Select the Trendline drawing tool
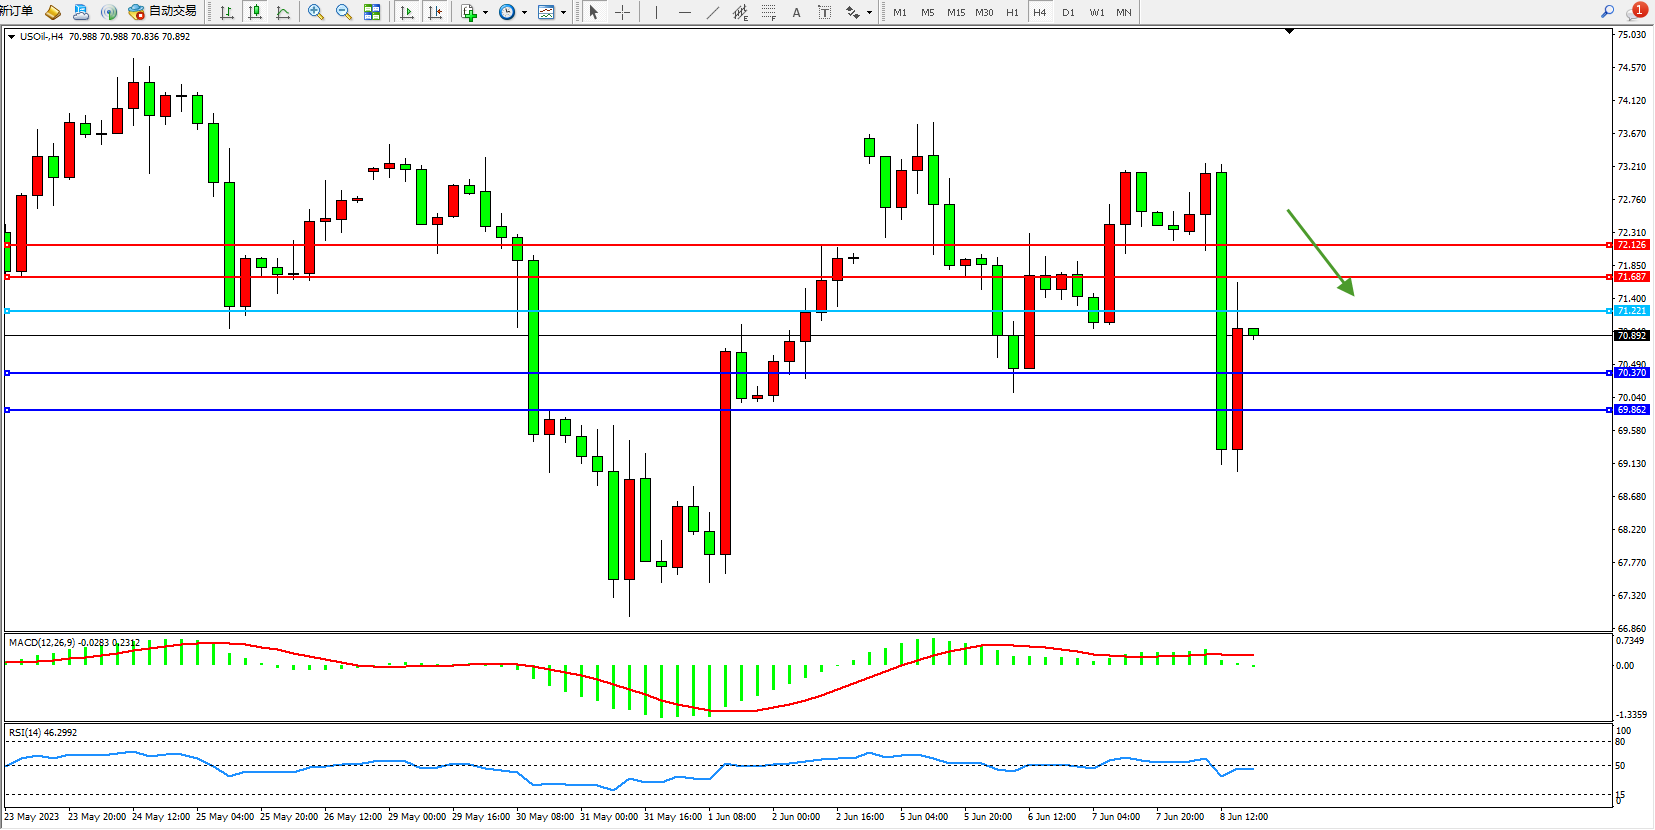This screenshot has height=830, width=1655. point(712,12)
